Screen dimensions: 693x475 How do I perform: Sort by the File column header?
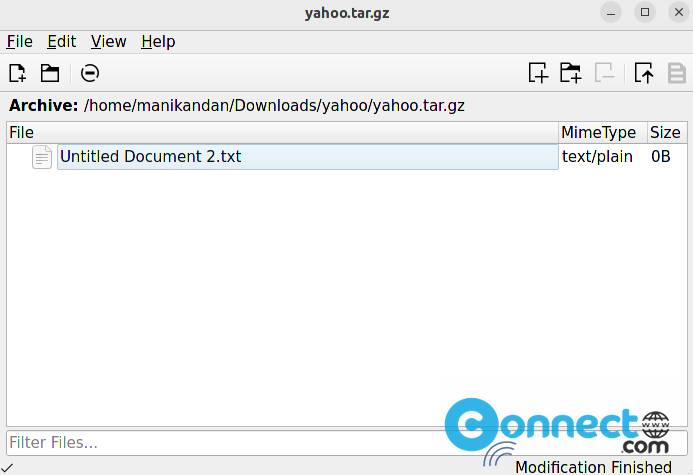(283, 133)
